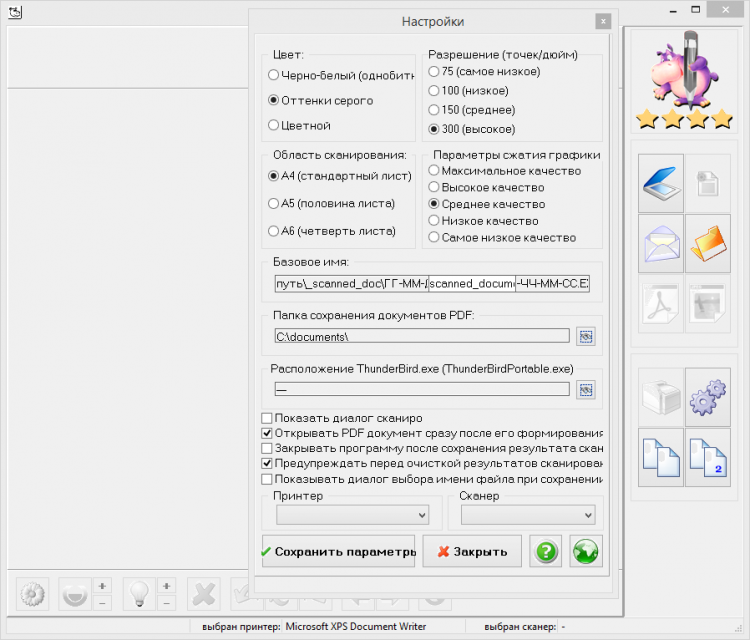Click the -ЧЧ-ММ-СС suffix field
Viewport: 750px width, 640px height.
coord(552,284)
